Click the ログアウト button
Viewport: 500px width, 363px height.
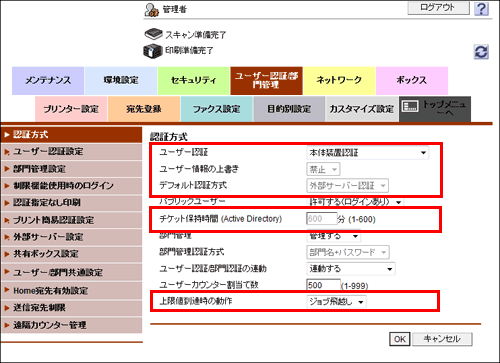(438, 7)
